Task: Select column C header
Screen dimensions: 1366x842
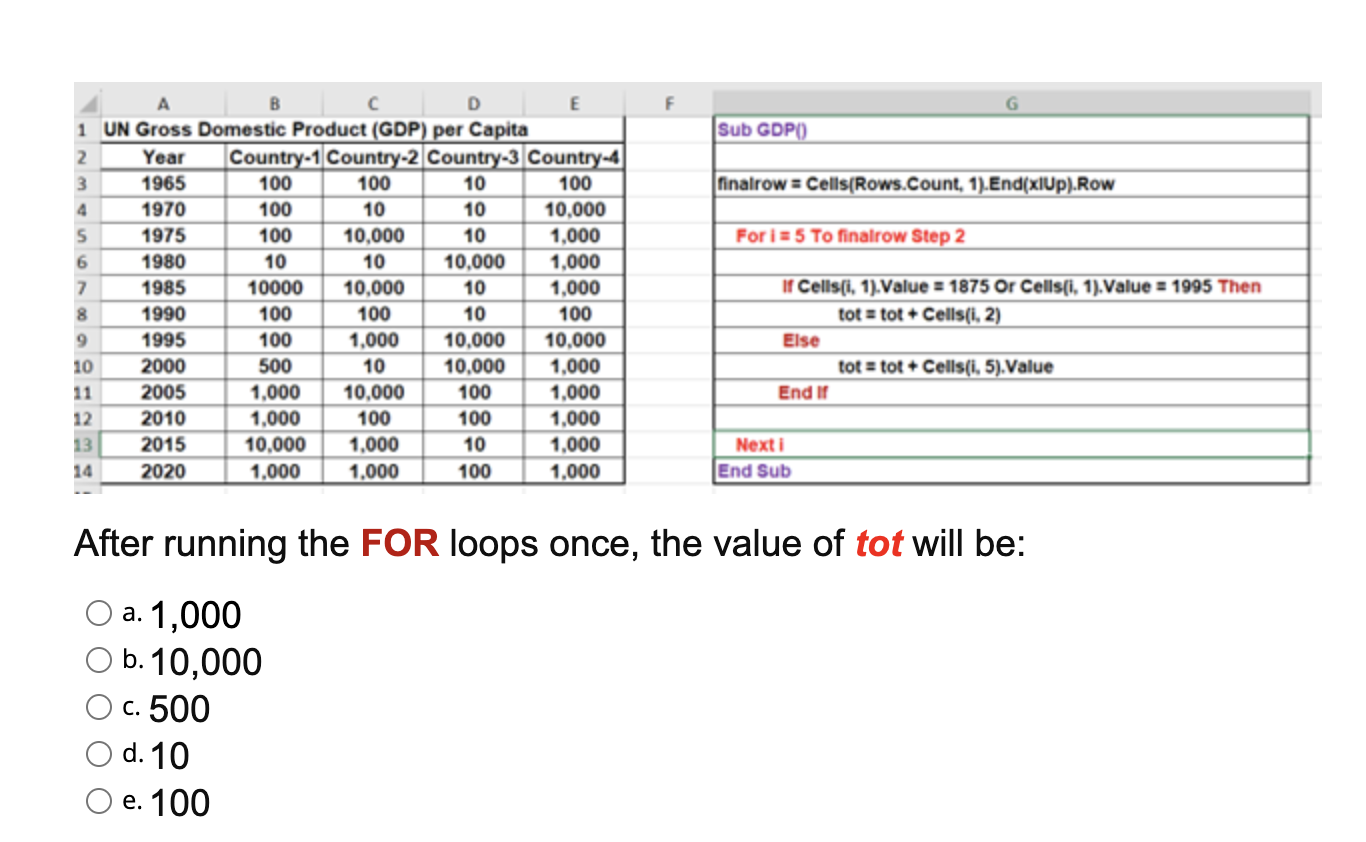Action: click(372, 102)
